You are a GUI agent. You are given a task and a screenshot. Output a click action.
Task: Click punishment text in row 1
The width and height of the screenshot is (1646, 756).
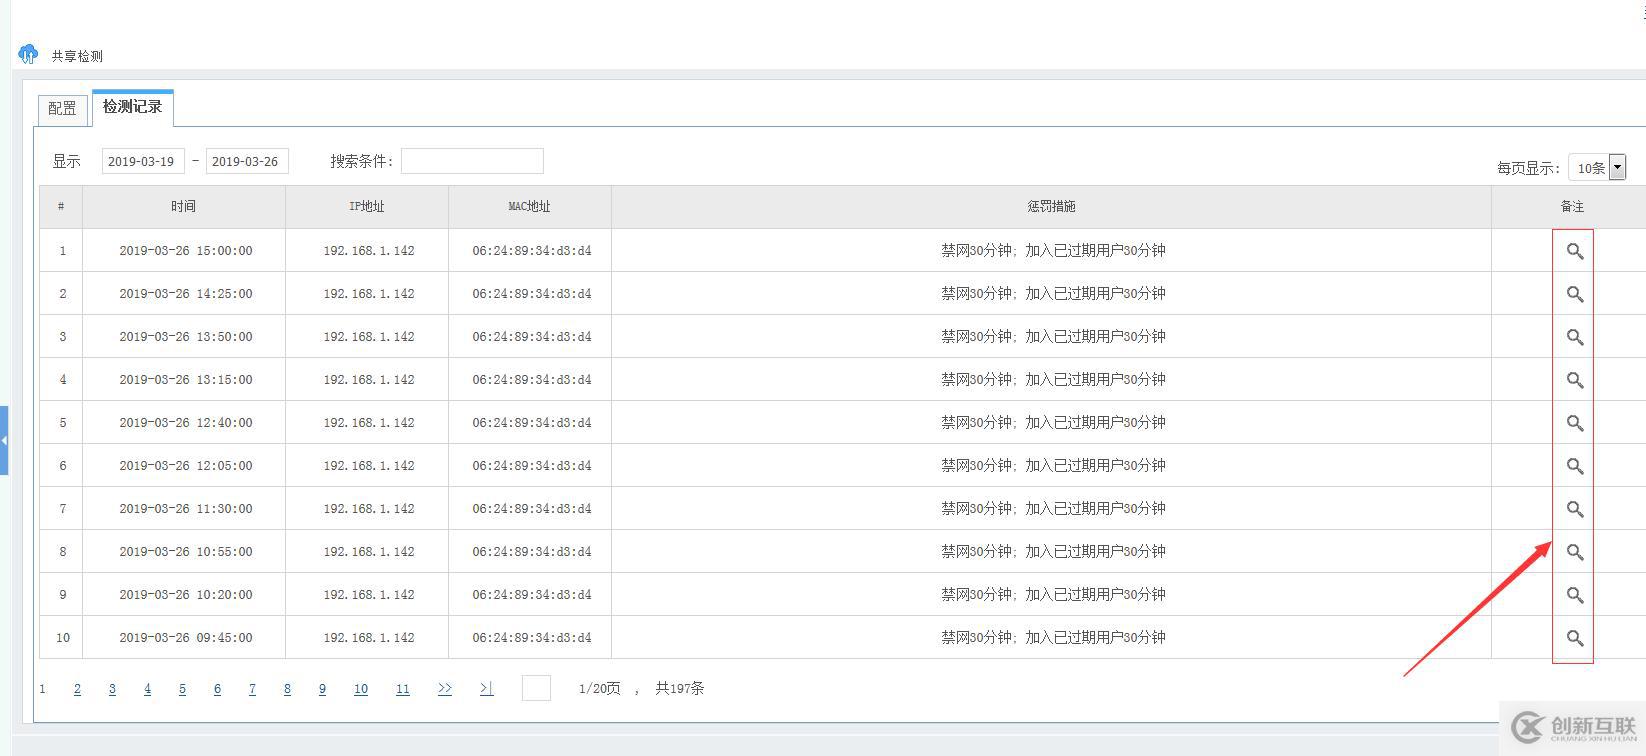click(1053, 251)
